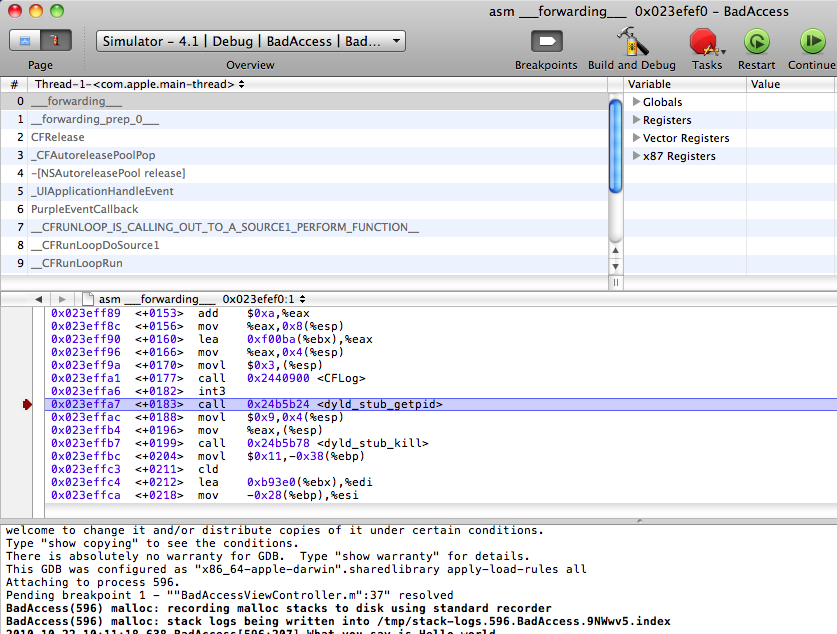The height and width of the screenshot is (634, 837).
Task: Select the _CFAutoreleasePoolPop stack frame
Action: 304,155
